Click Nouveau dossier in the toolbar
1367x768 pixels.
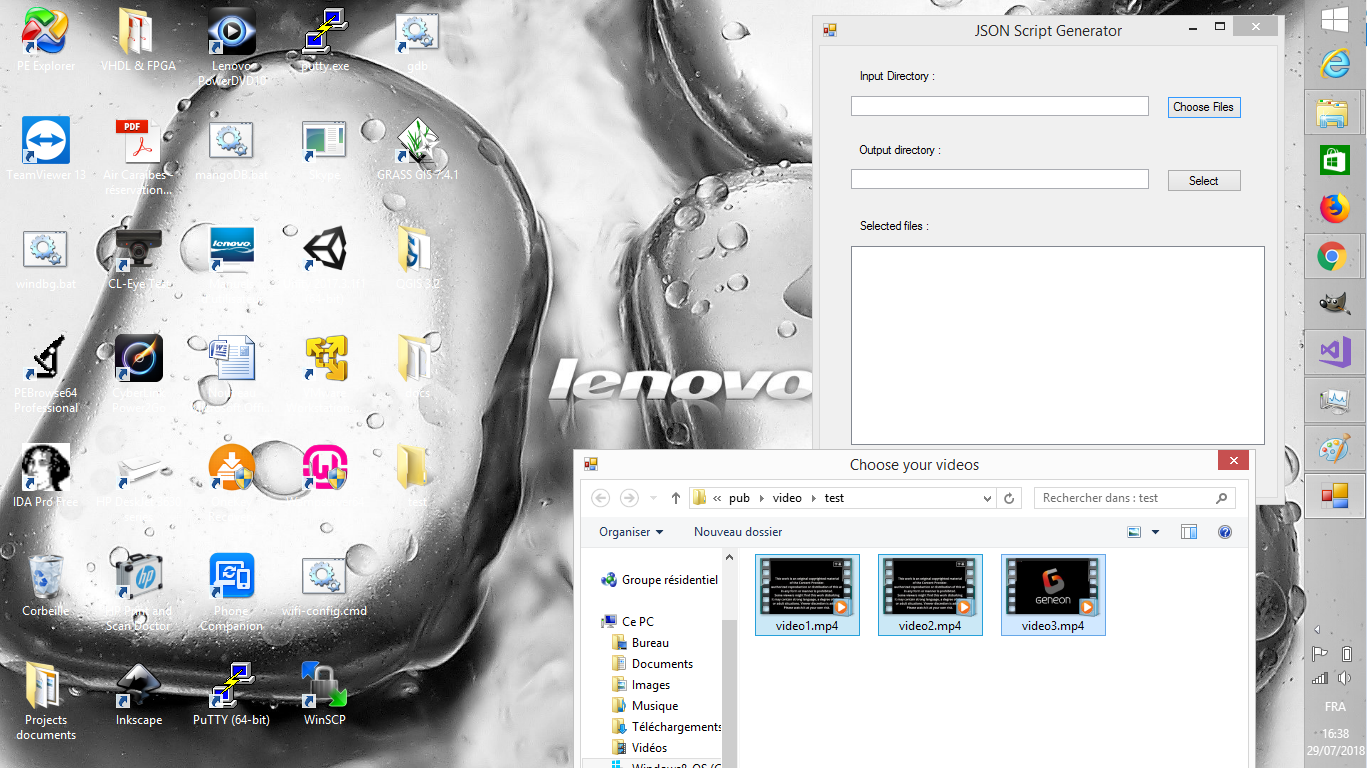click(x=738, y=532)
